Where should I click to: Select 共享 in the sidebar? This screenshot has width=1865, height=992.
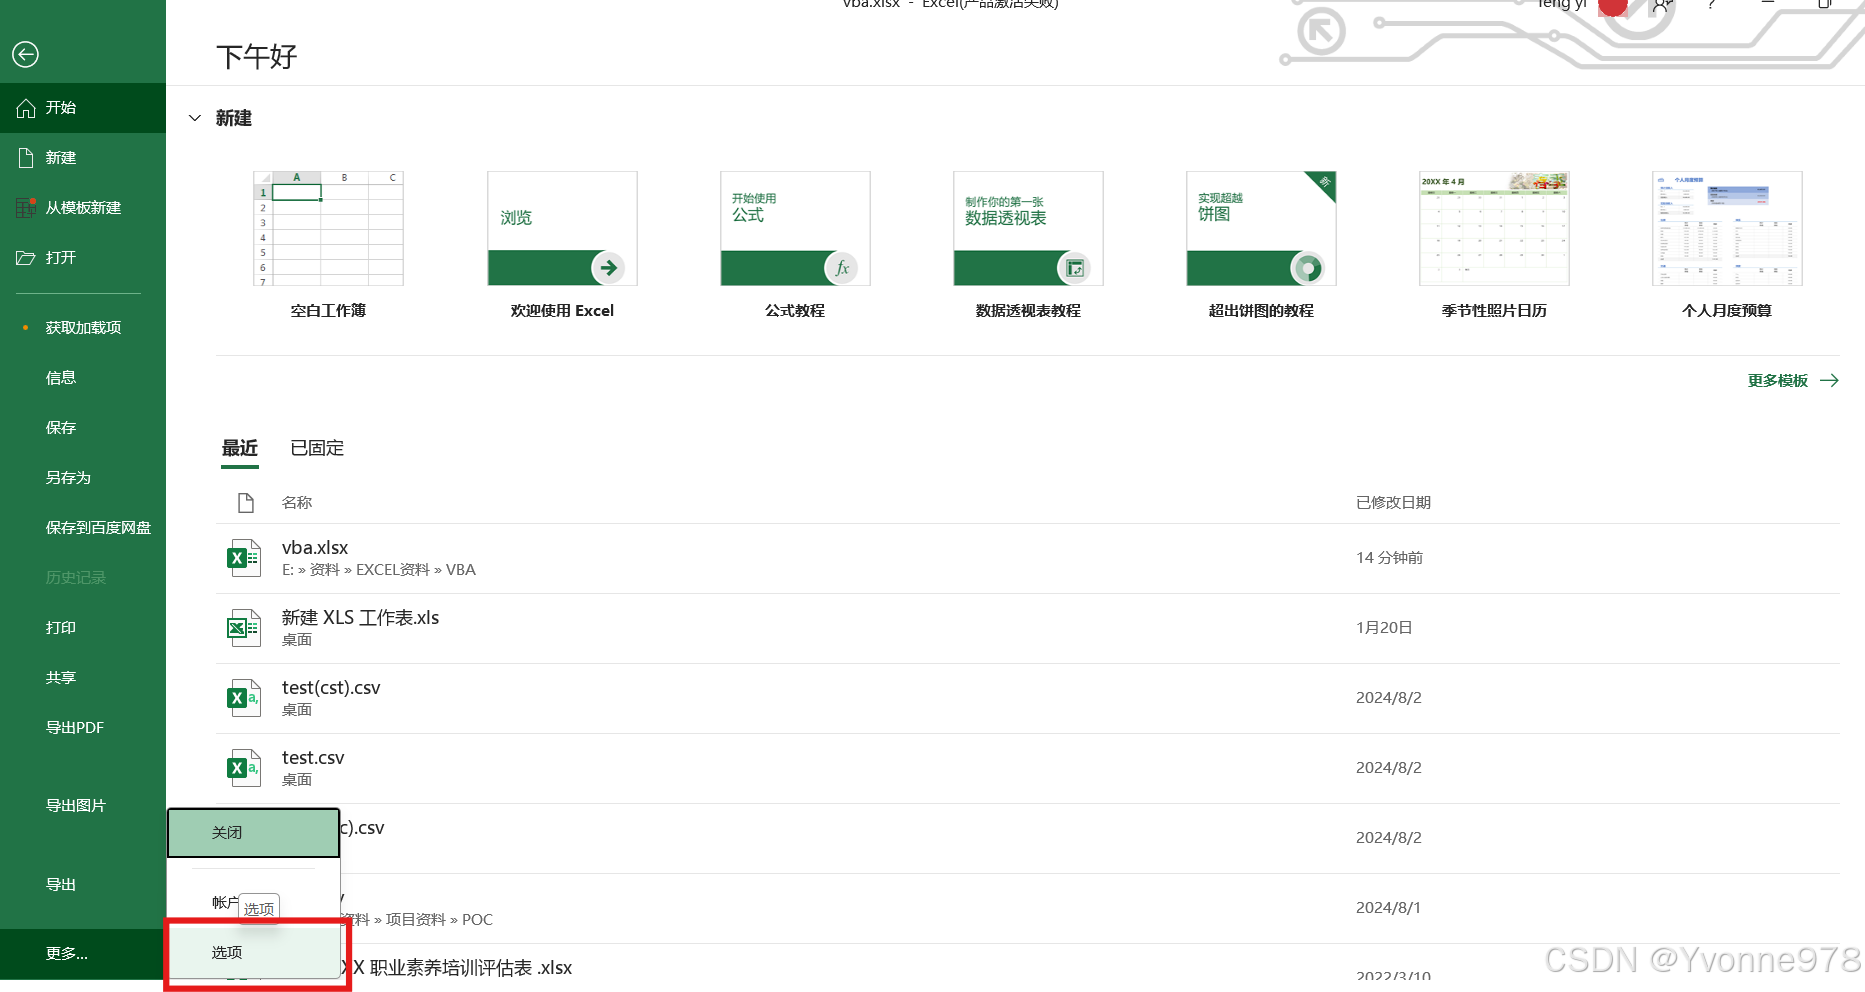(x=83, y=678)
